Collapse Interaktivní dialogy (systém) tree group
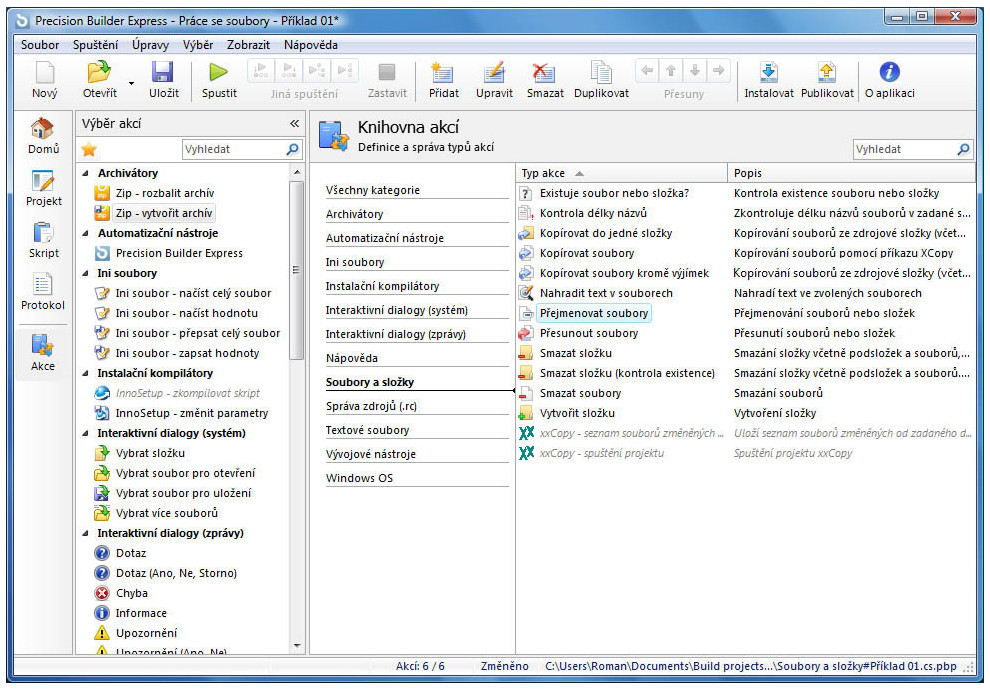 point(86,433)
